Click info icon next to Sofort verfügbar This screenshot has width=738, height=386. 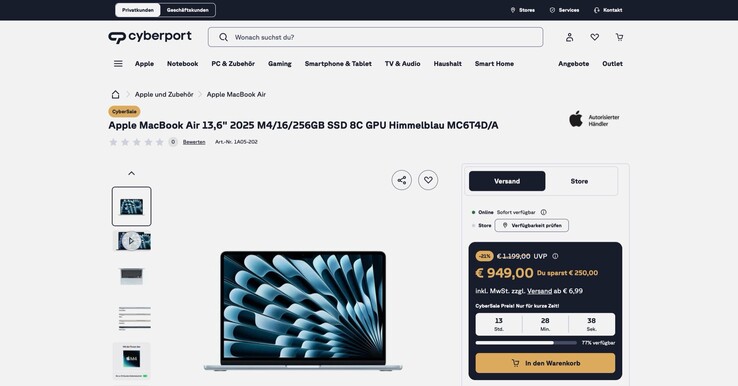pos(544,212)
